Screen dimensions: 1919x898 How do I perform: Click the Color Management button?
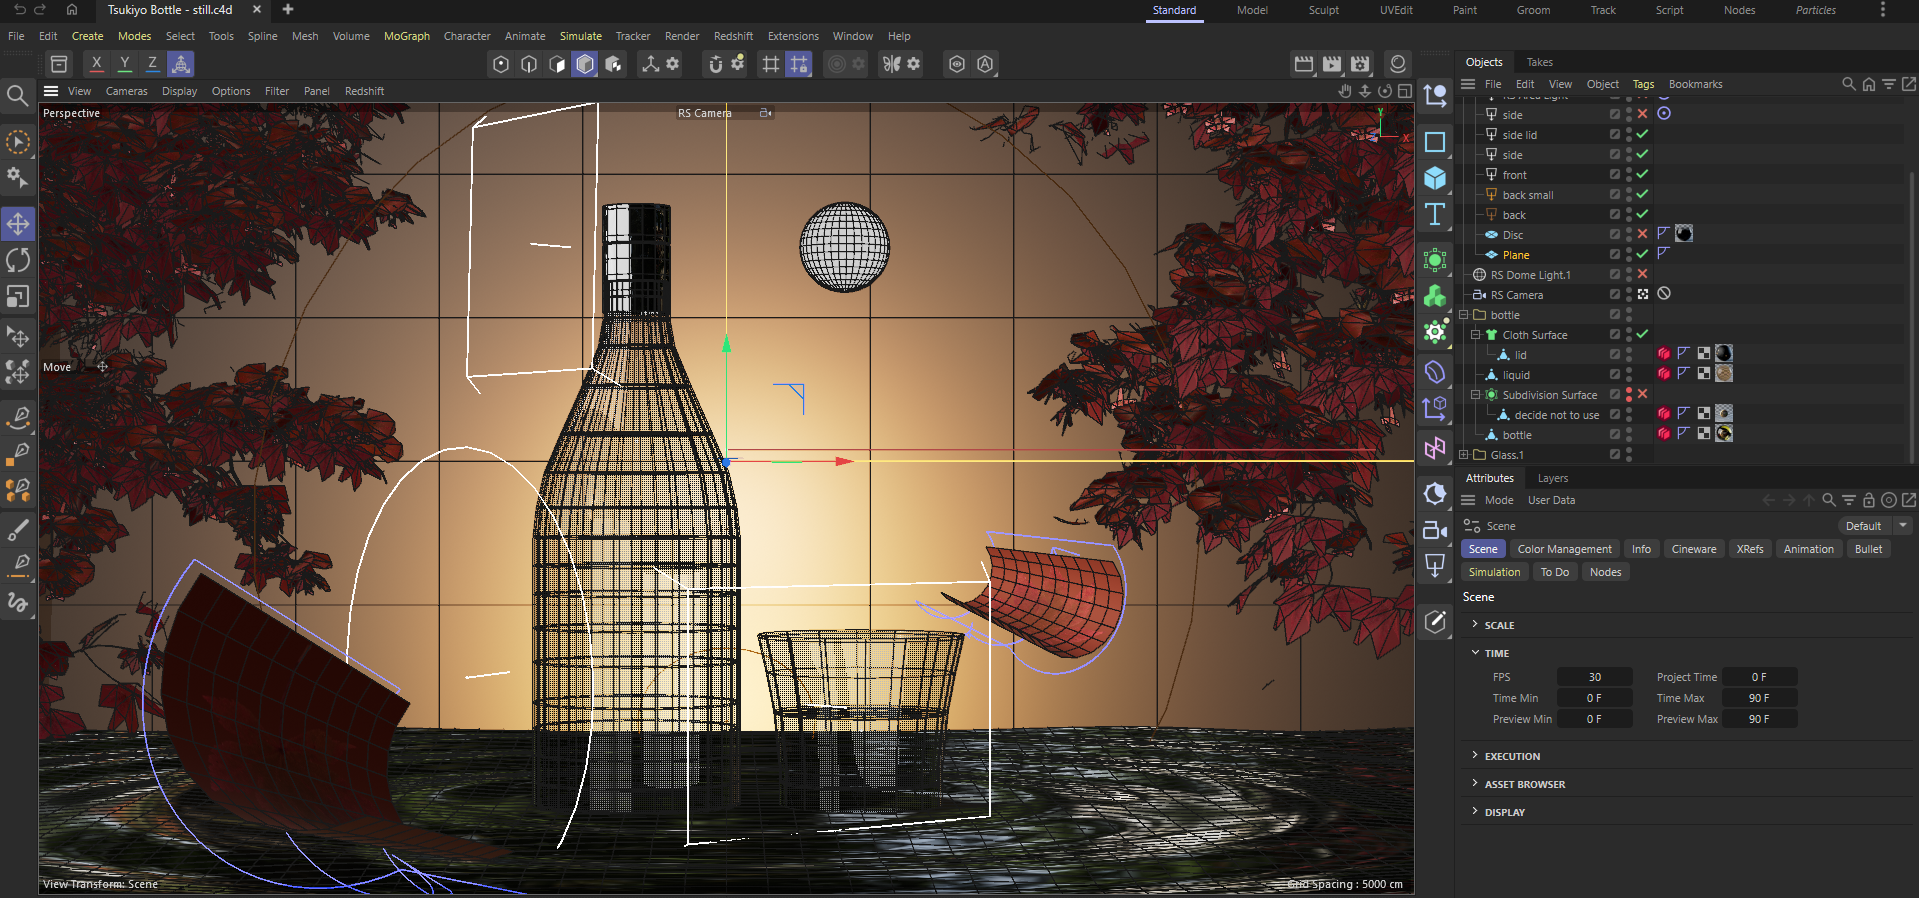(1564, 549)
